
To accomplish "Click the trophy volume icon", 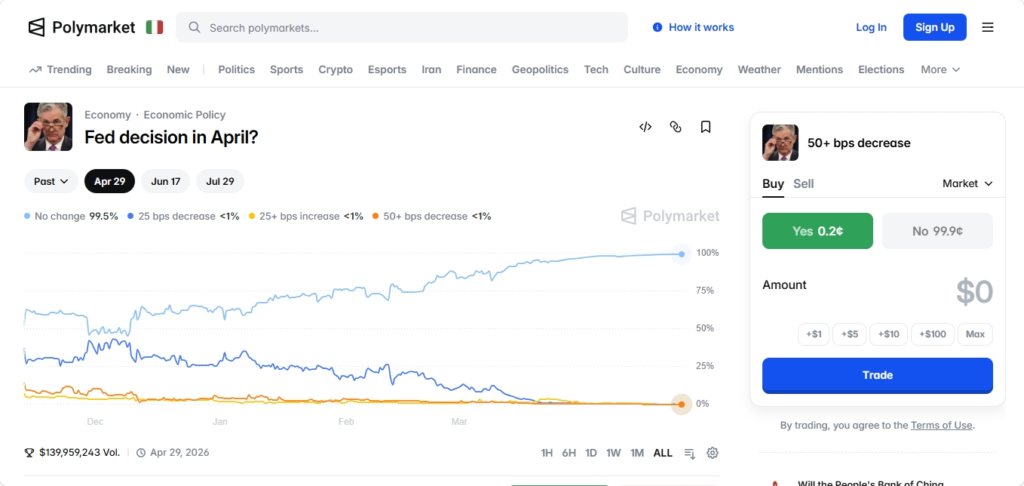I will tap(29, 452).
